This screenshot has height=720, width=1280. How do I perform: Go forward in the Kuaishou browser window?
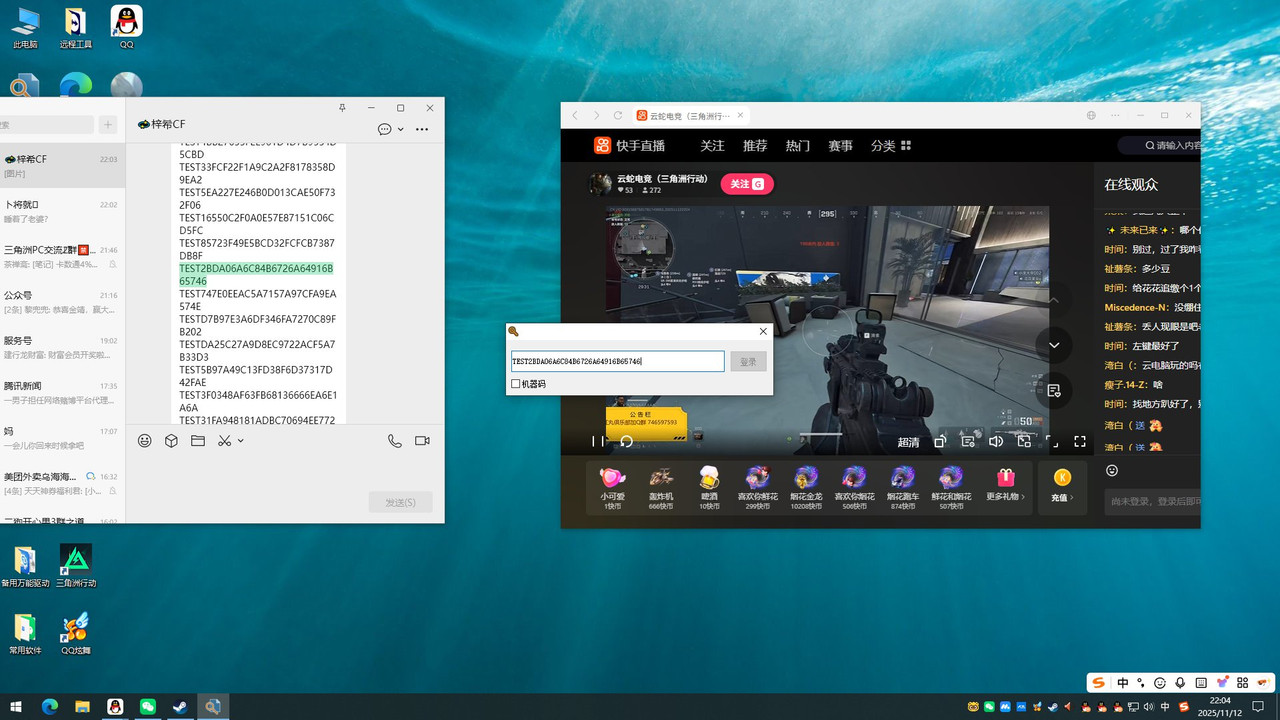597,115
